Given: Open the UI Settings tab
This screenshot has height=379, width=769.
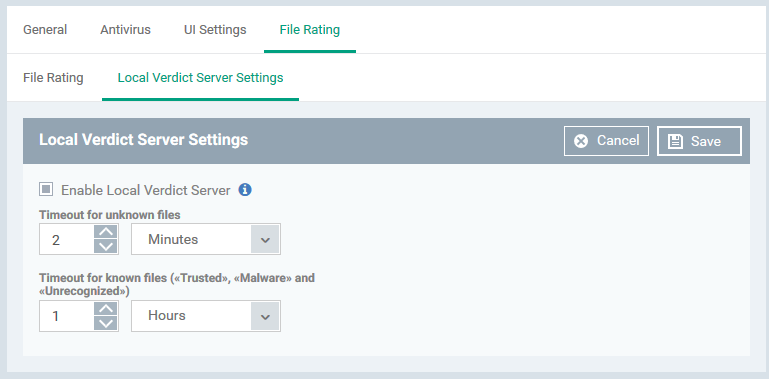Looking at the screenshot, I should (215, 29).
